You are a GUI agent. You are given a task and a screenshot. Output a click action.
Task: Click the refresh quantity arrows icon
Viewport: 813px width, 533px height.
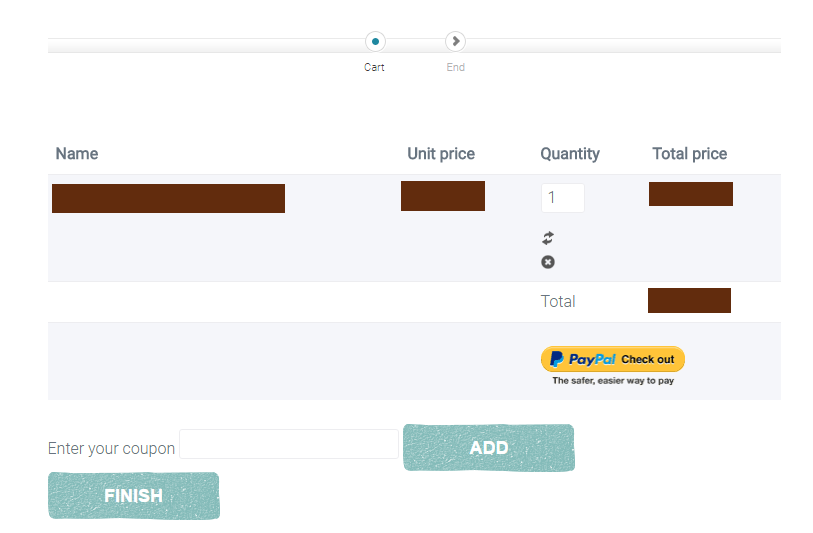click(x=548, y=238)
